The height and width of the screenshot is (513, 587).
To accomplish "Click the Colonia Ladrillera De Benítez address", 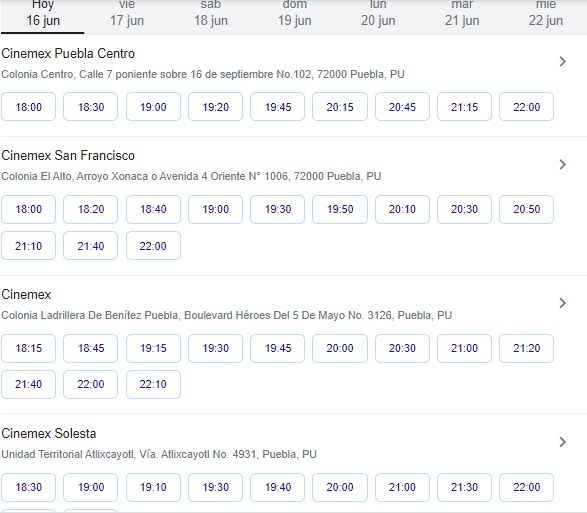I will tap(226, 315).
